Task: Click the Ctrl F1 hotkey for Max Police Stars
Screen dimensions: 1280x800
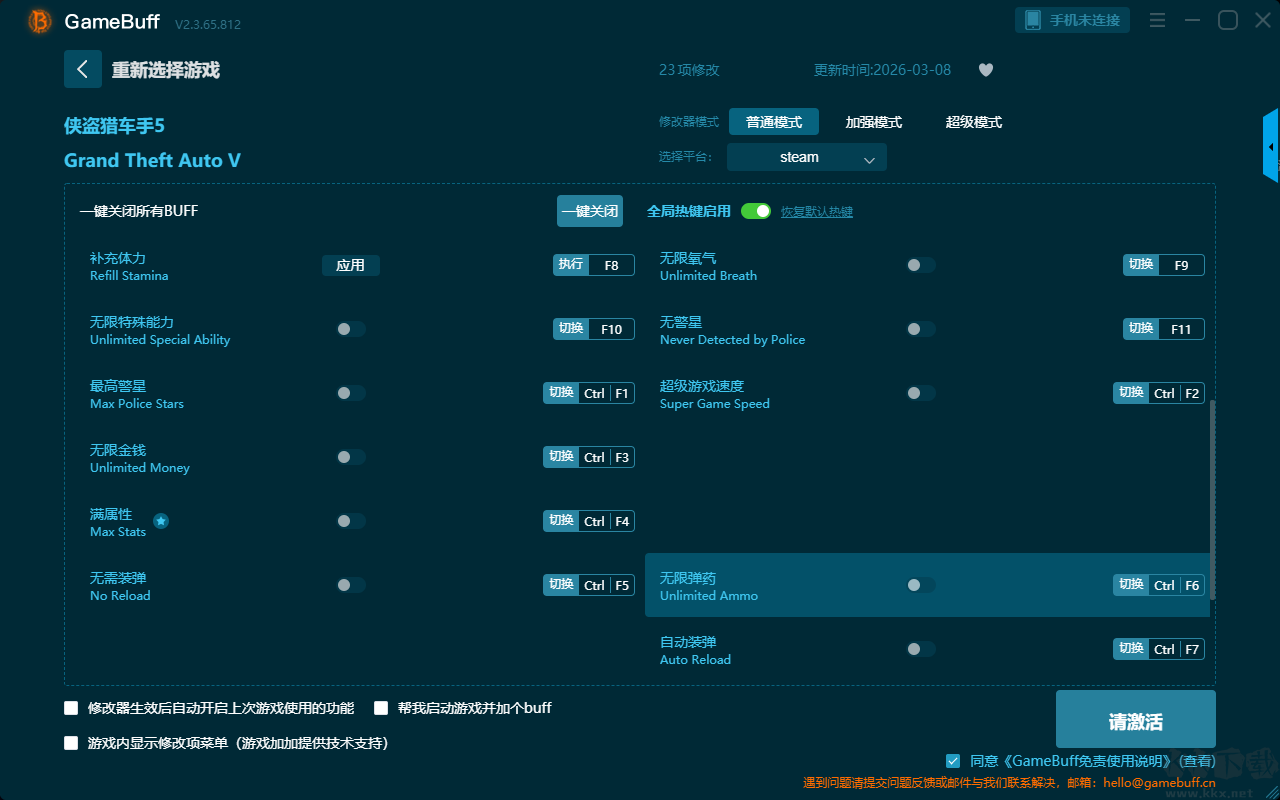Action: pos(589,393)
